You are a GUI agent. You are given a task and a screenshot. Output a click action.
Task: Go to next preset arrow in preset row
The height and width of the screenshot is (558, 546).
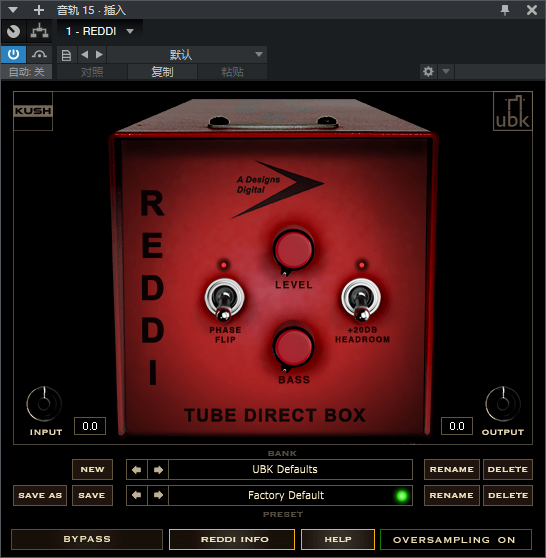[x=158, y=495]
